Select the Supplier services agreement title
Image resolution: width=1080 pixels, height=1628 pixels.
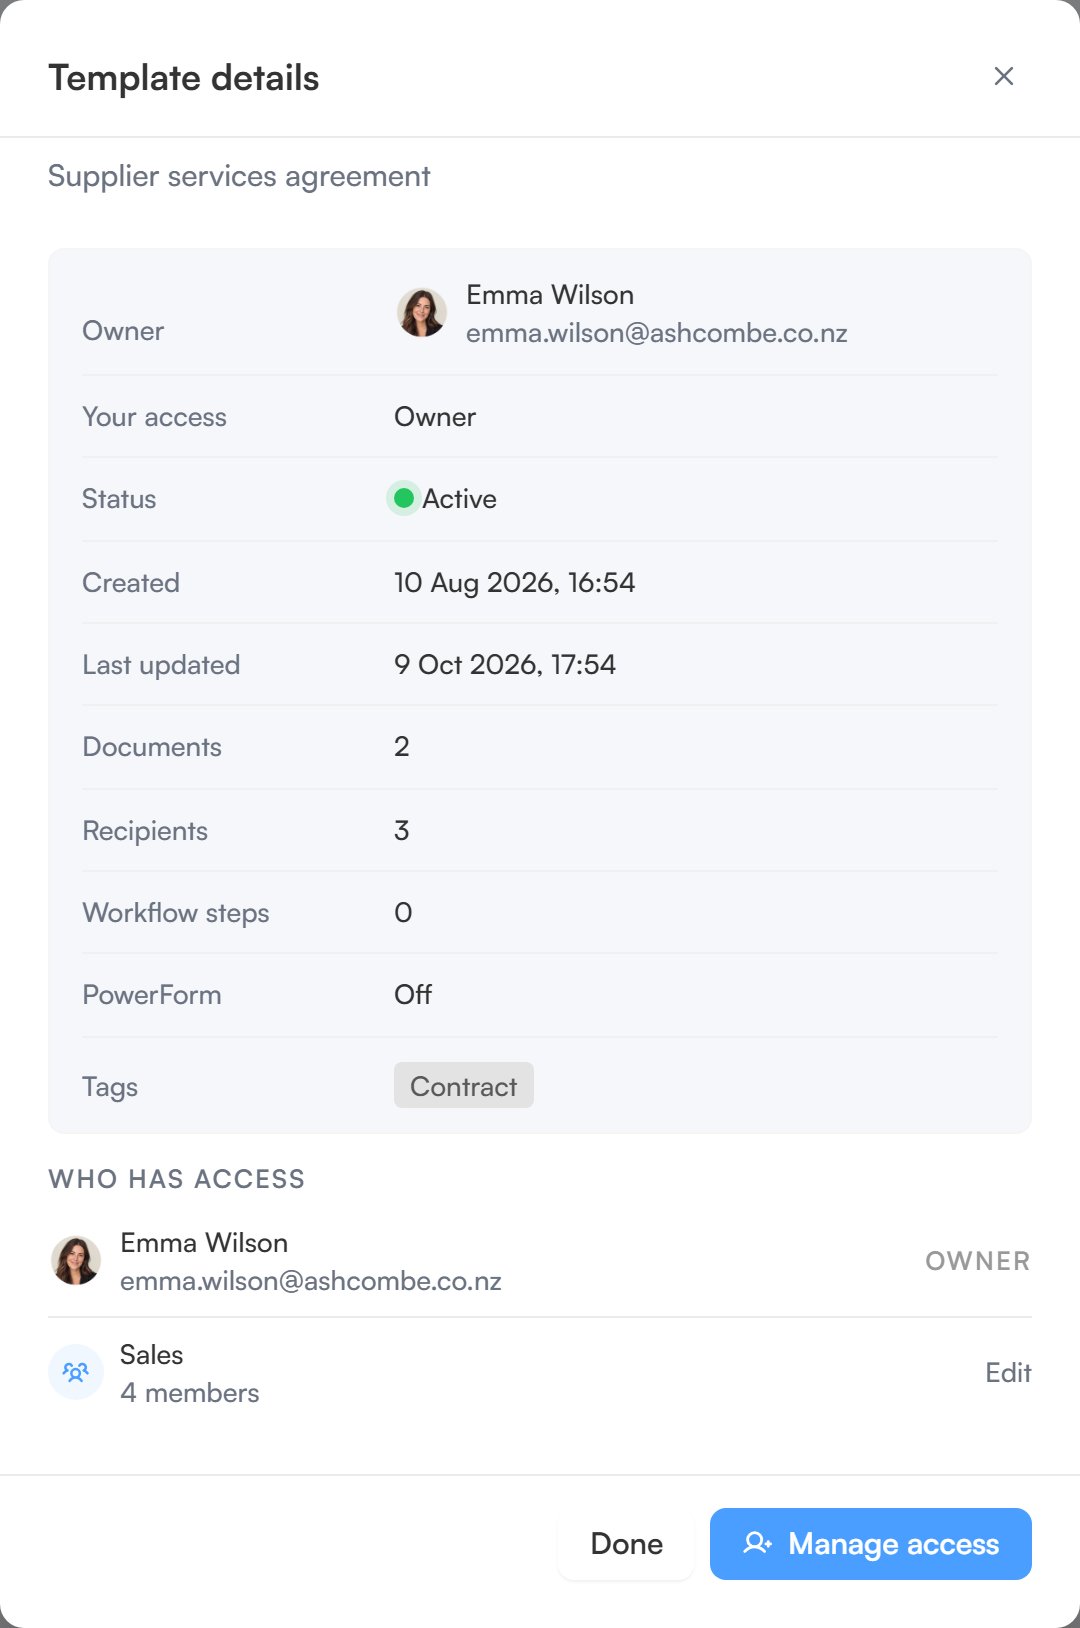tap(239, 177)
